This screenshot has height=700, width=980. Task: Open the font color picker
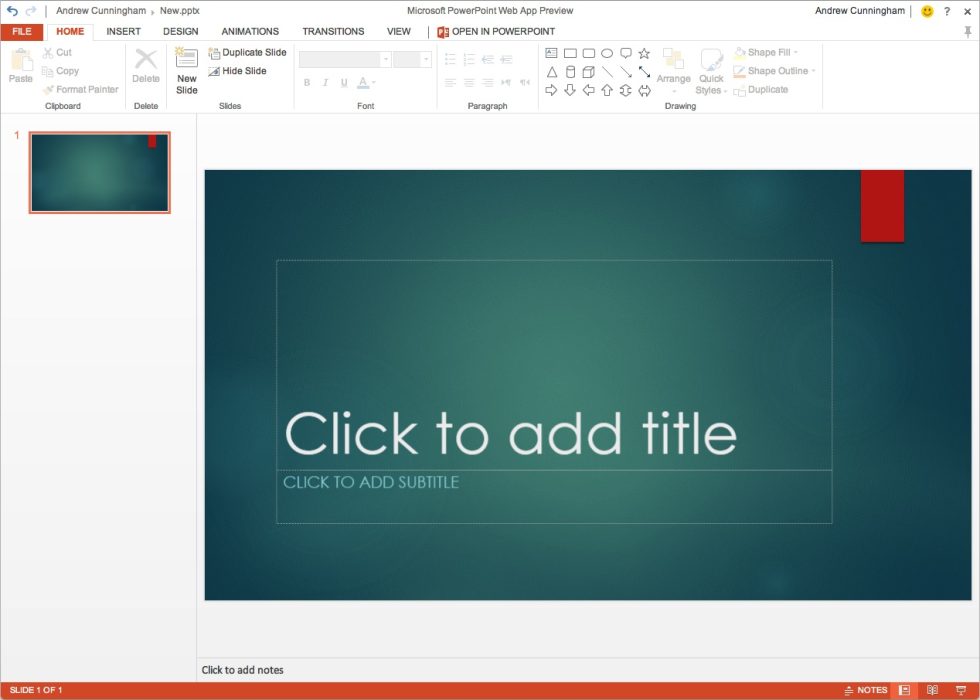tap(362, 82)
